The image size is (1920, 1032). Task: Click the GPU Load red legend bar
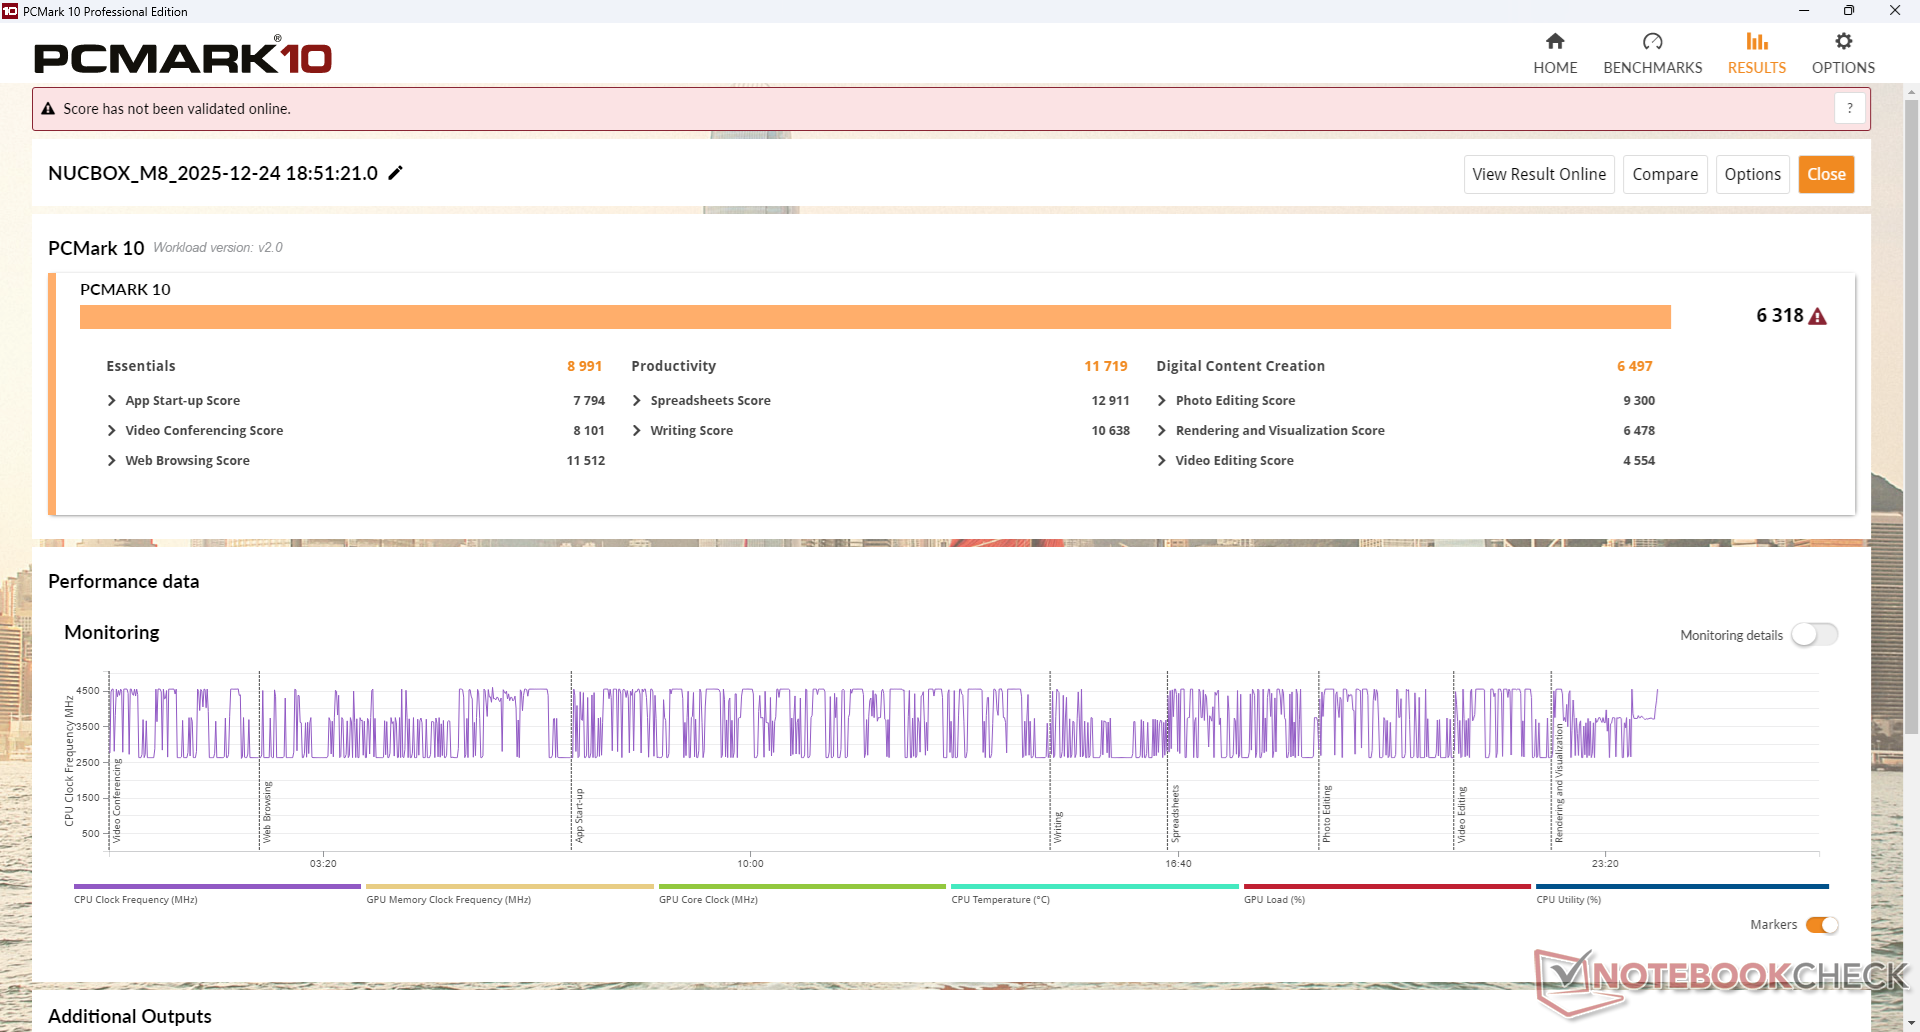[x=1386, y=887]
